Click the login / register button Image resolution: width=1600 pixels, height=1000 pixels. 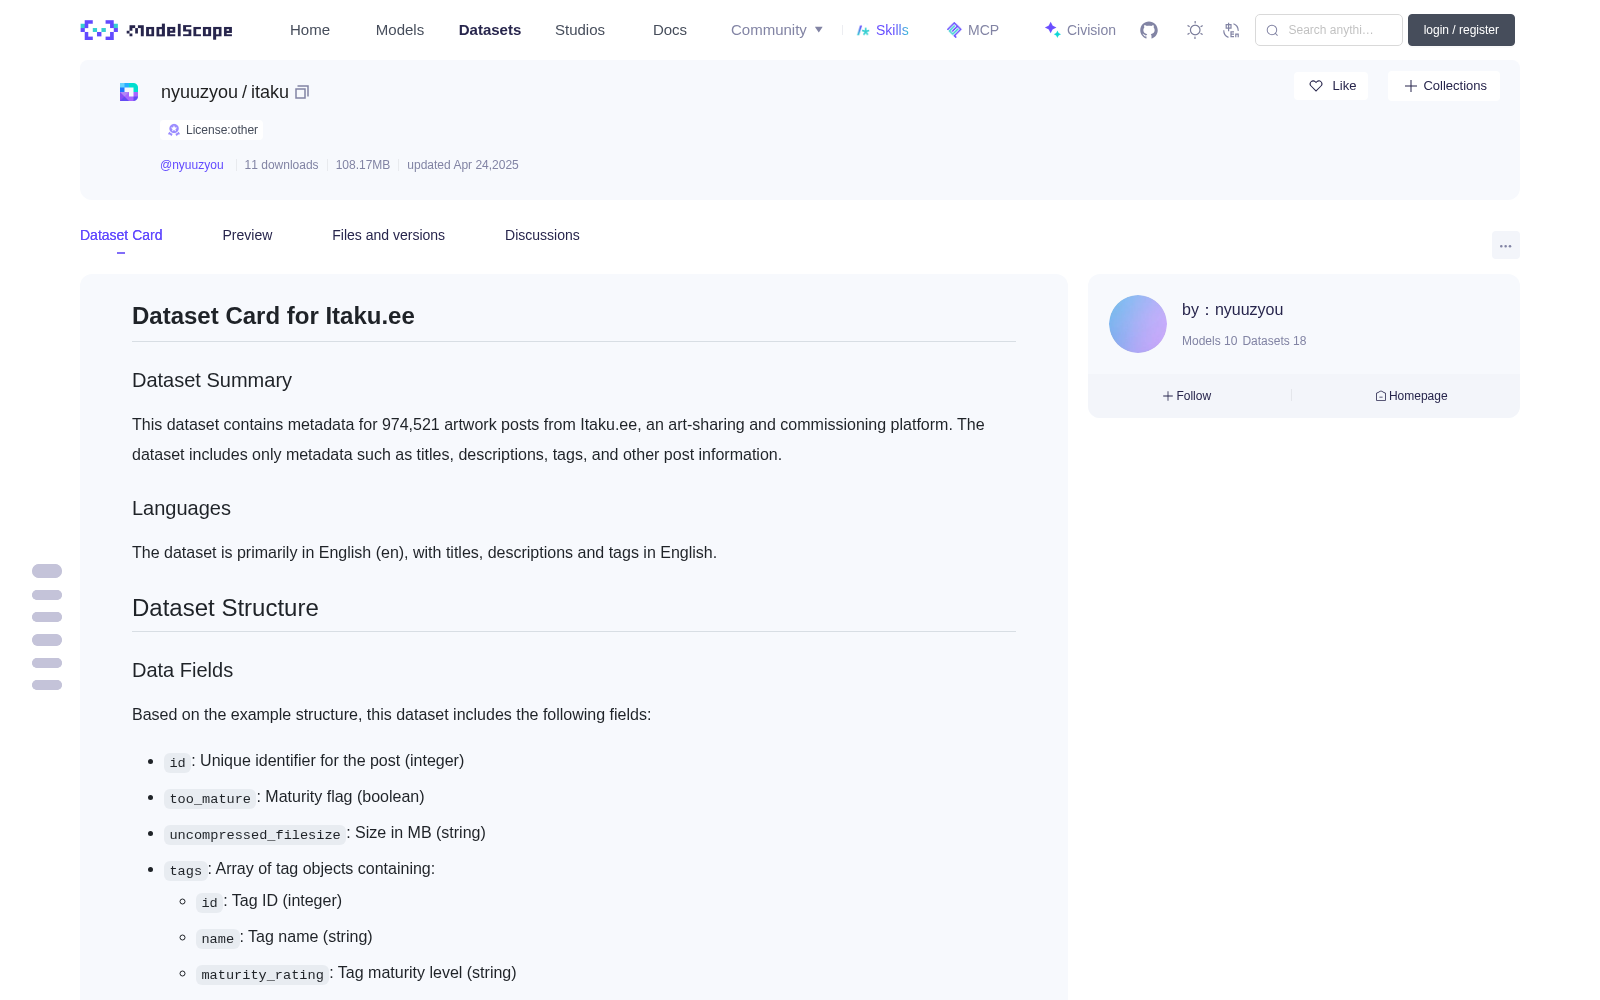click(x=1461, y=30)
